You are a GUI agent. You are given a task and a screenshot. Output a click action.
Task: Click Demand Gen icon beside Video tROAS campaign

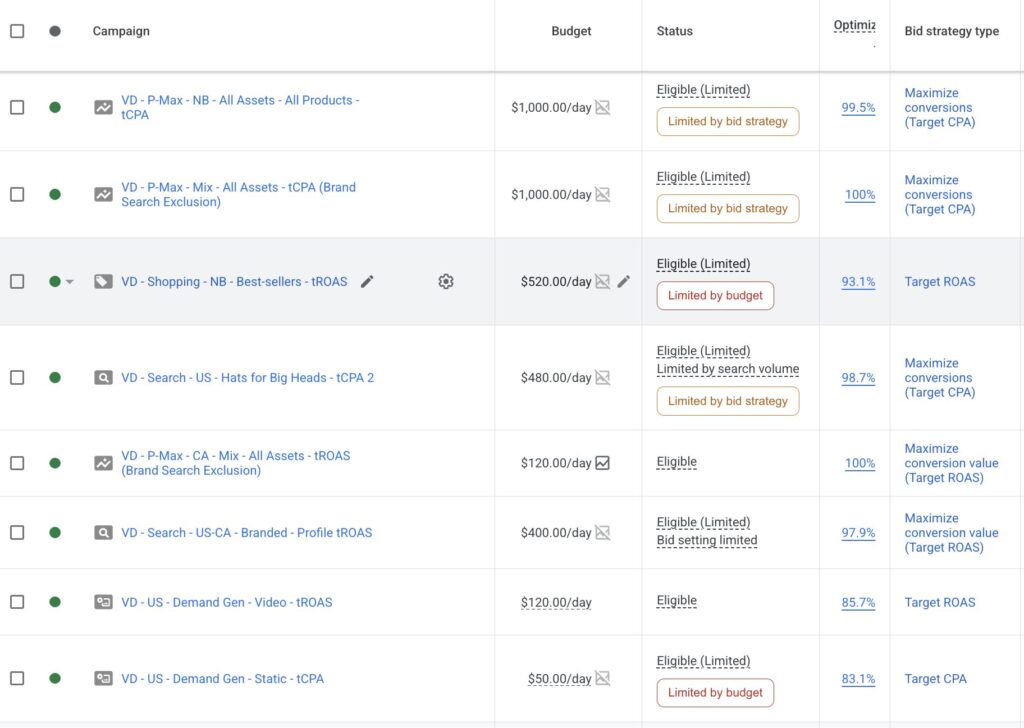(103, 602)
